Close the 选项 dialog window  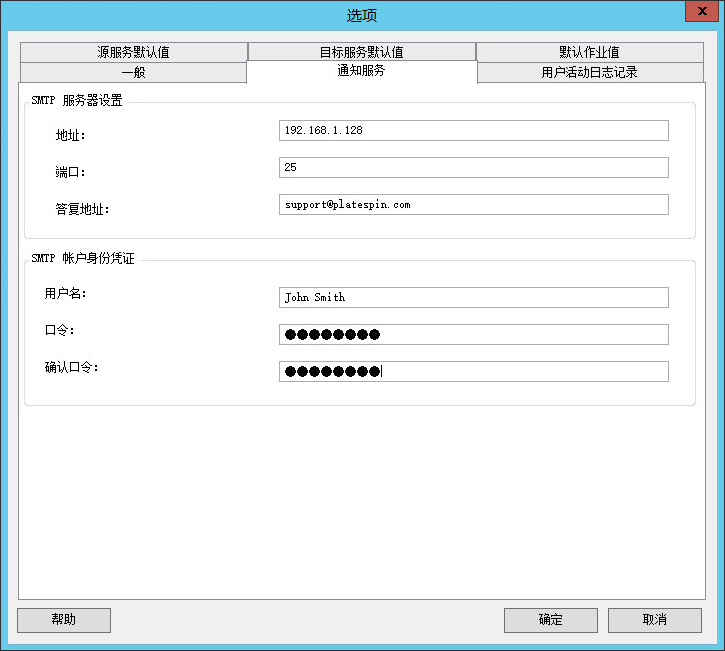(702, 11)
